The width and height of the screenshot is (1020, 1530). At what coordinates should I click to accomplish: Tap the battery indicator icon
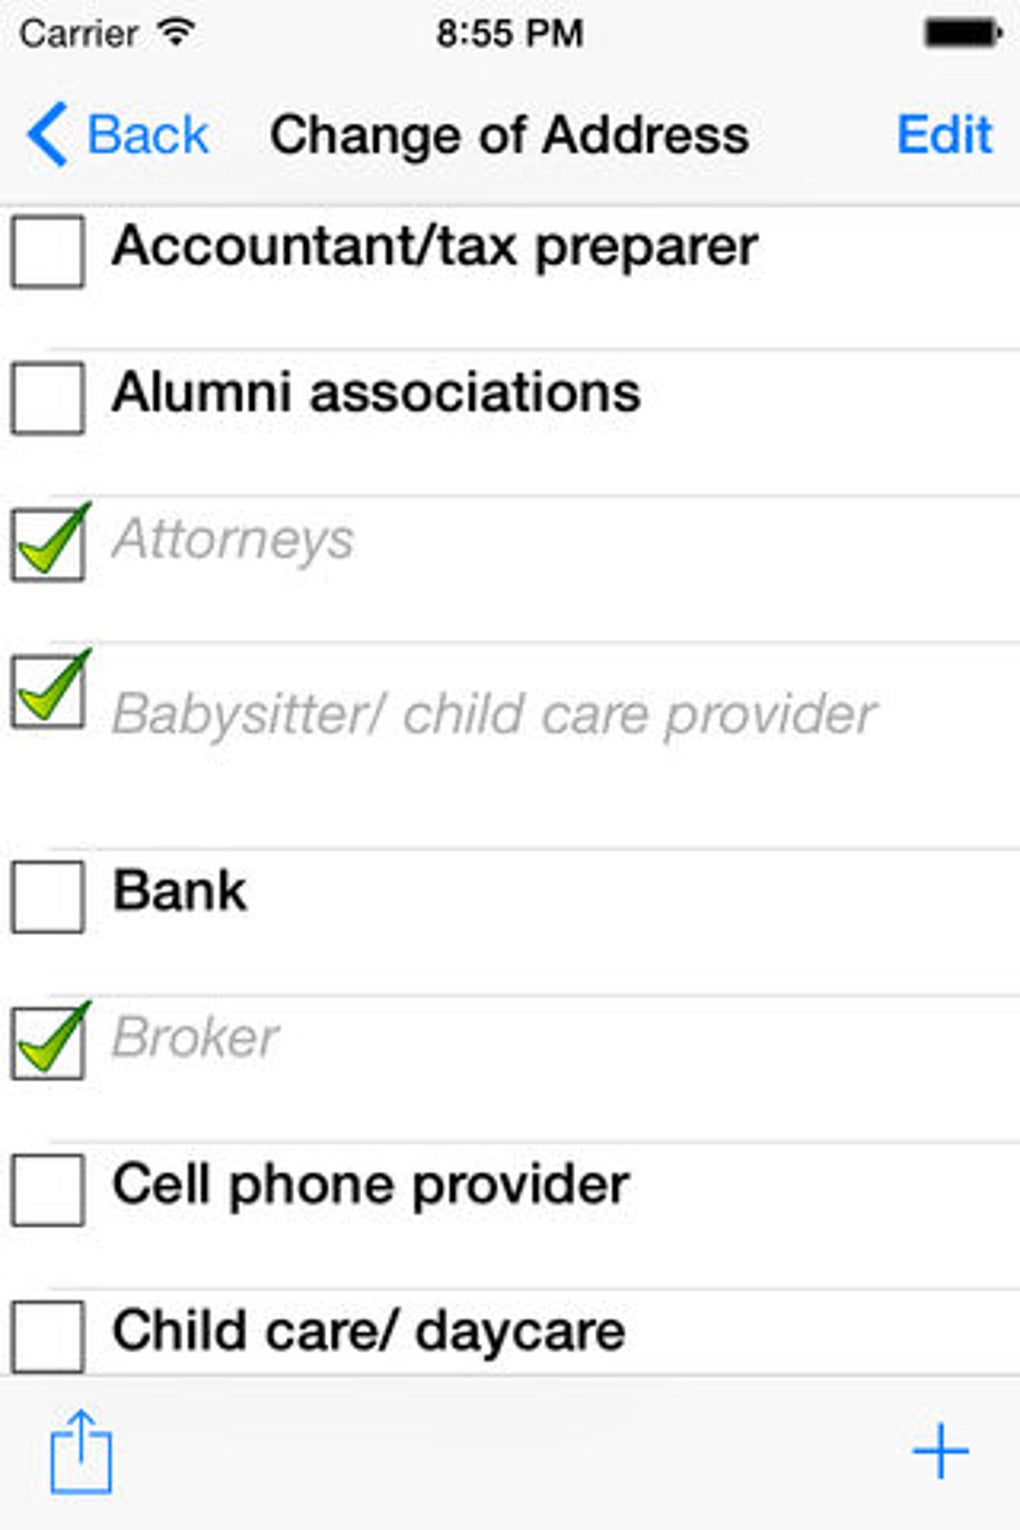[x=961, y=33]
